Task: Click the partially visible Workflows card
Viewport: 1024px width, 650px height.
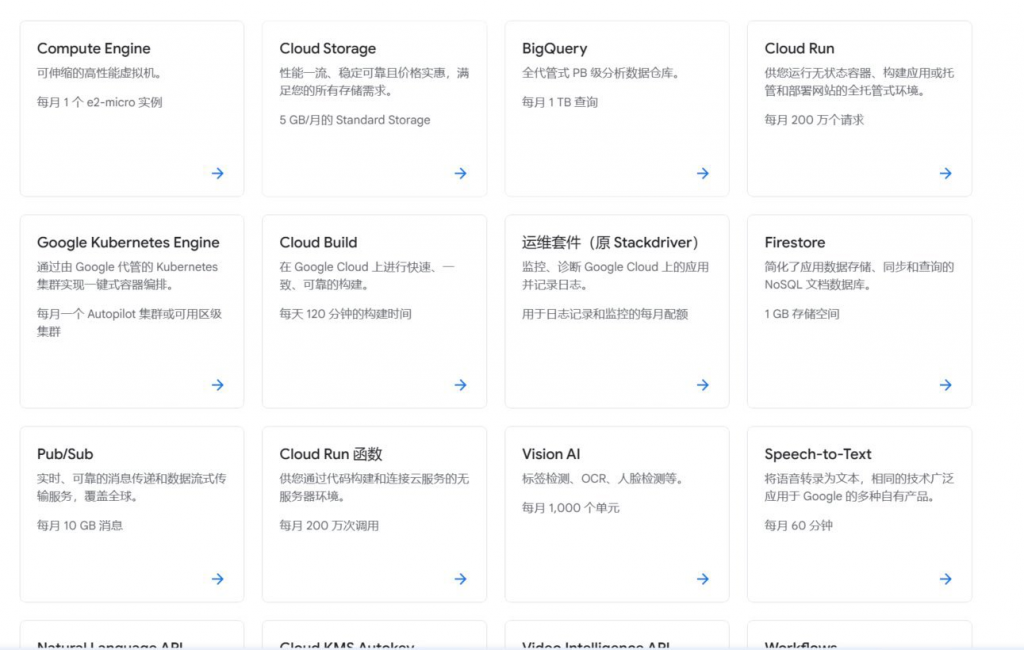Action: (x=859, y=638)
